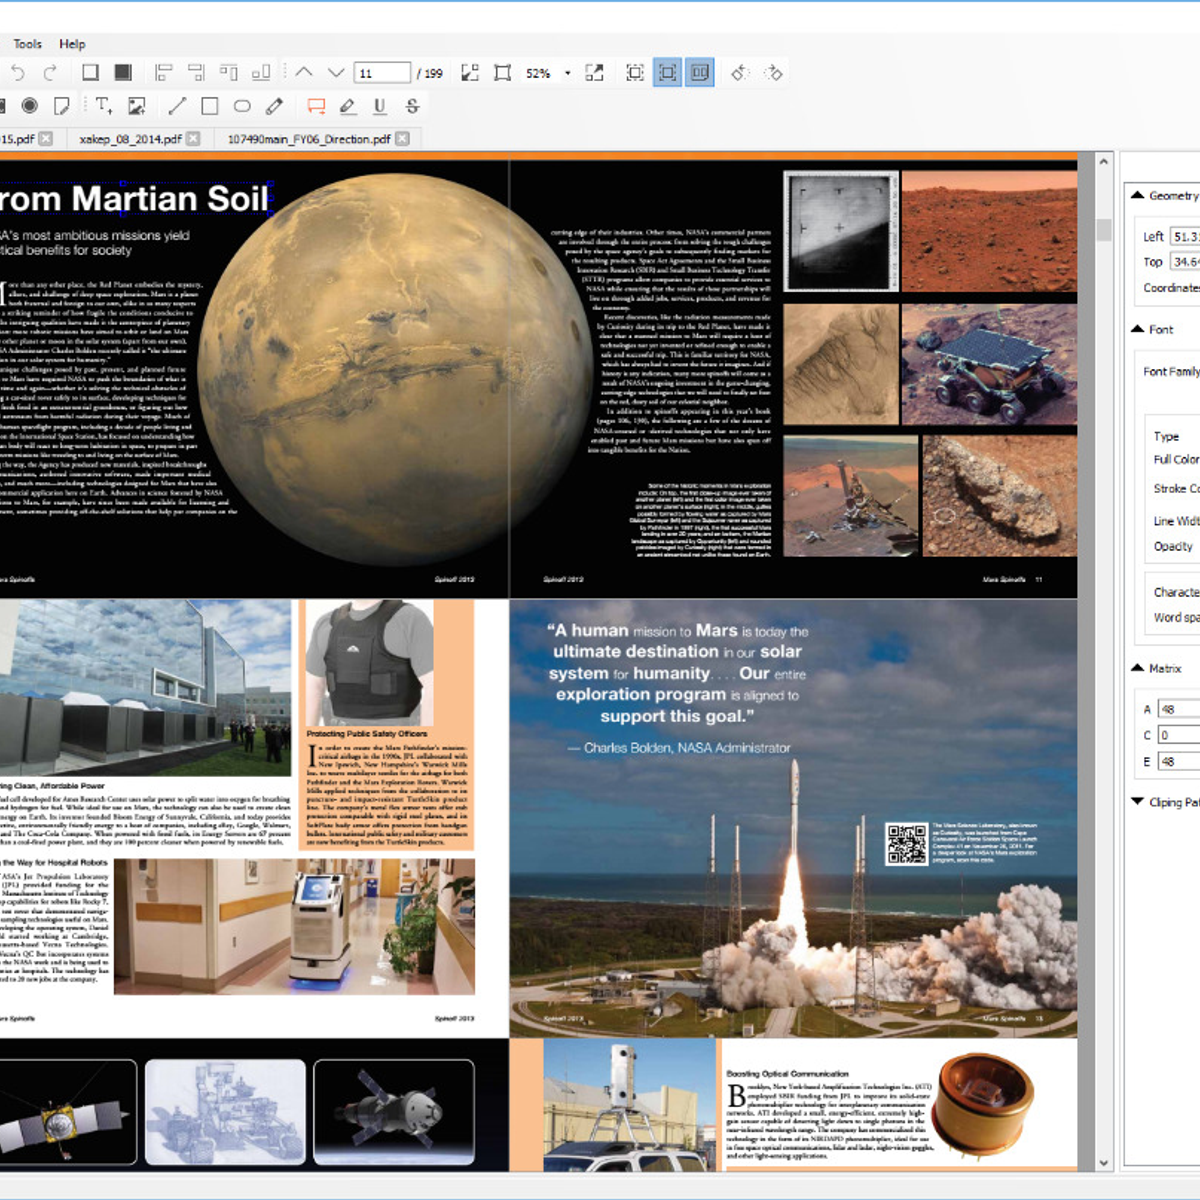Screen dimensions: 1200x1200
Task: Undo the last action
Action: (x=17, y=72)
